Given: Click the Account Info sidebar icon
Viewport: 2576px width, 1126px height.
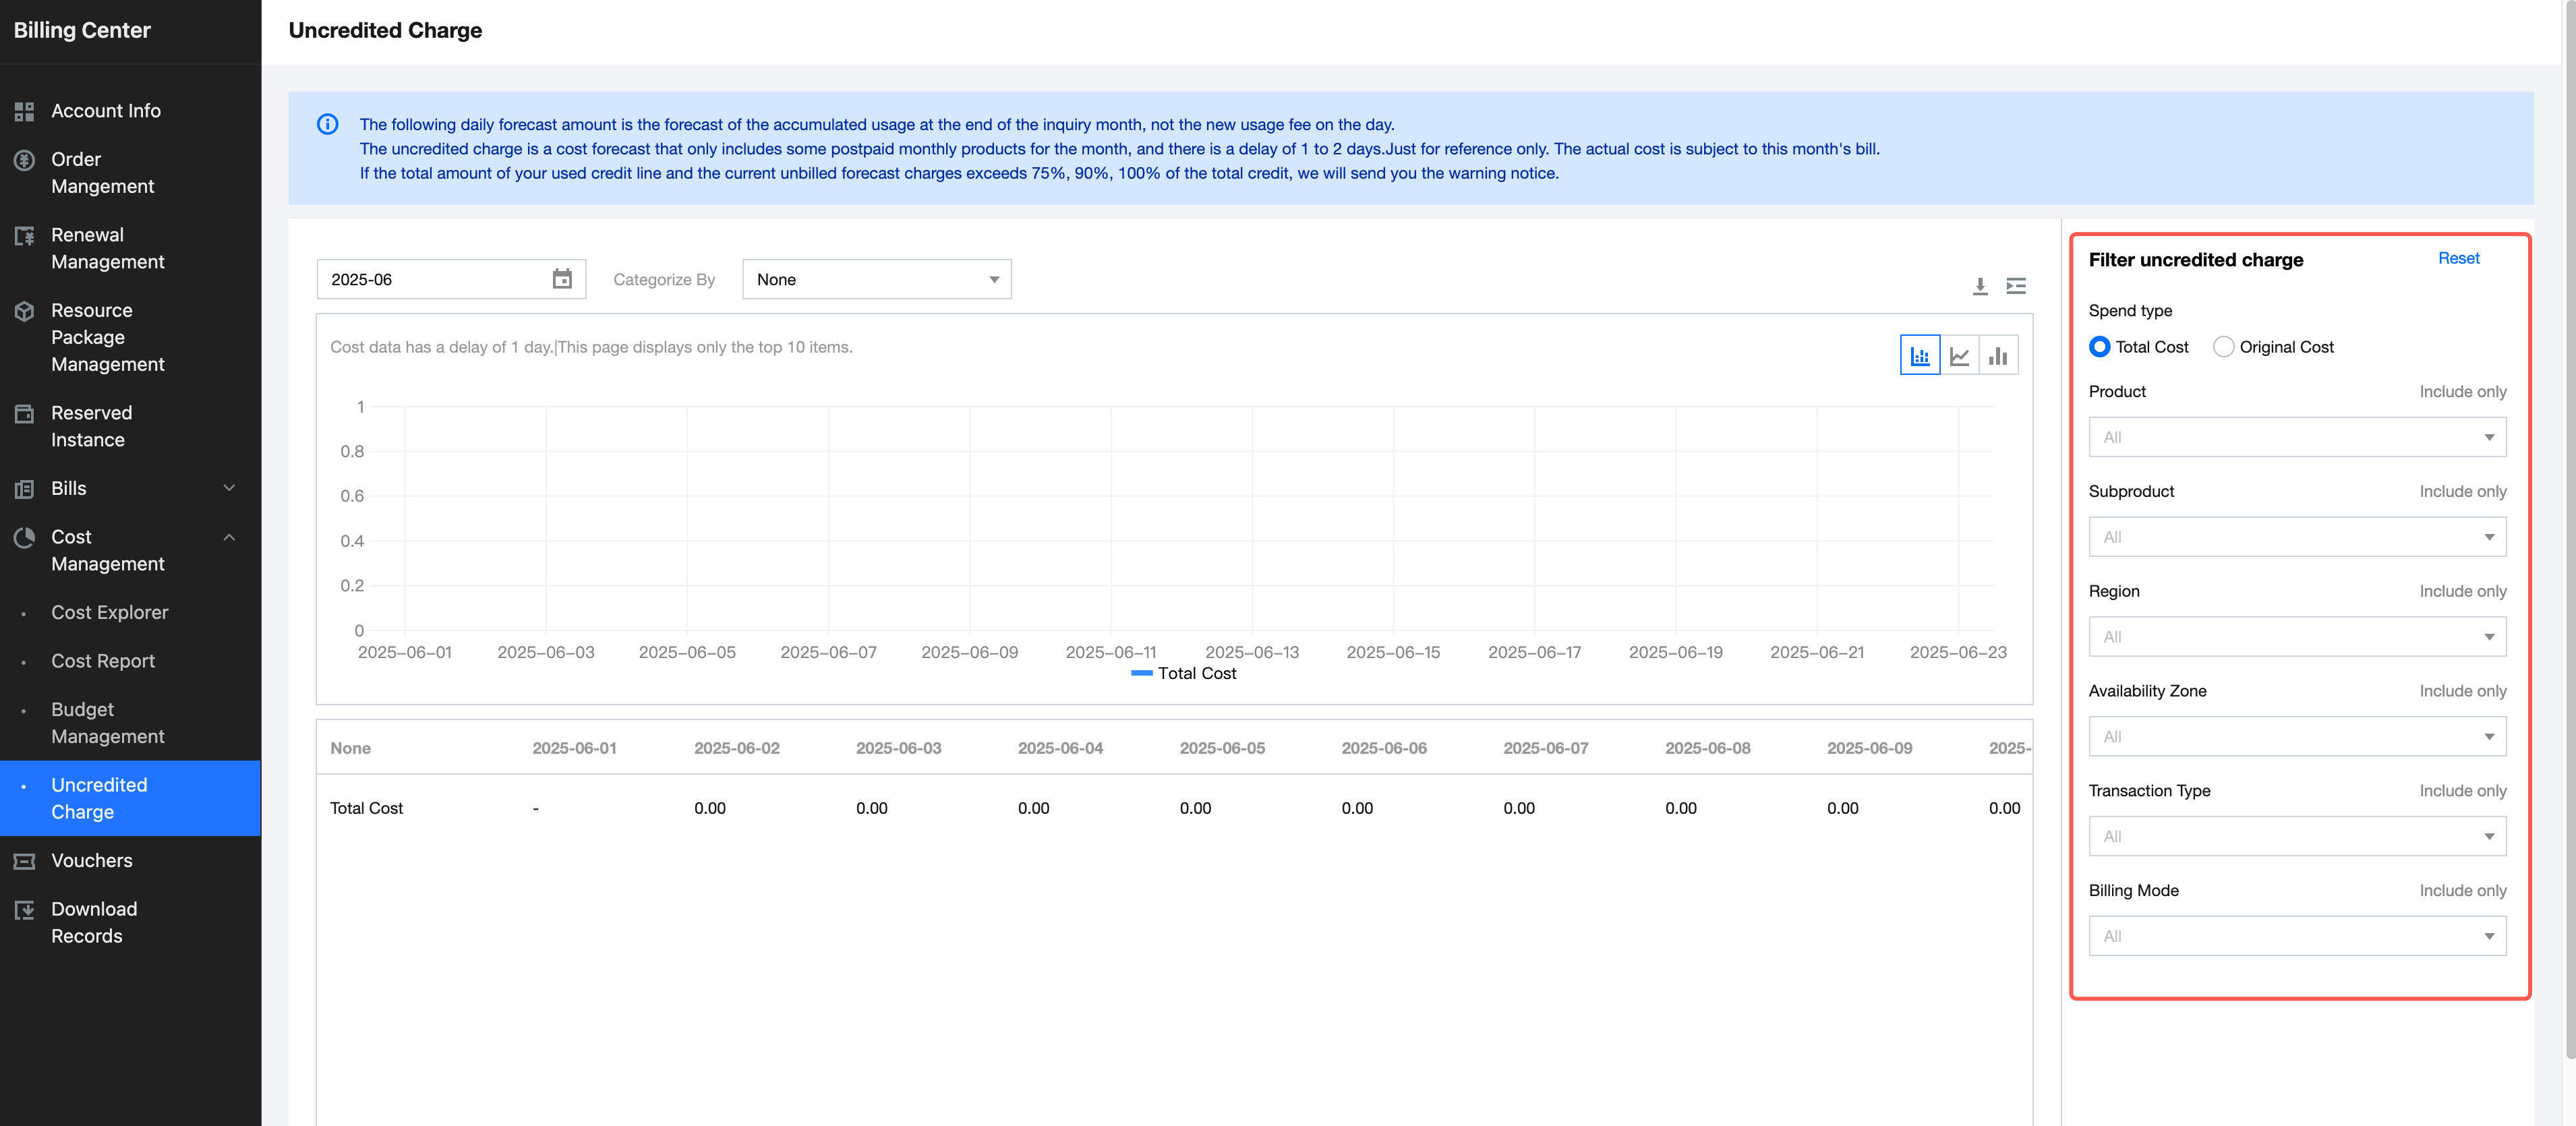Looking at the screenshot, I should [24, 111].
